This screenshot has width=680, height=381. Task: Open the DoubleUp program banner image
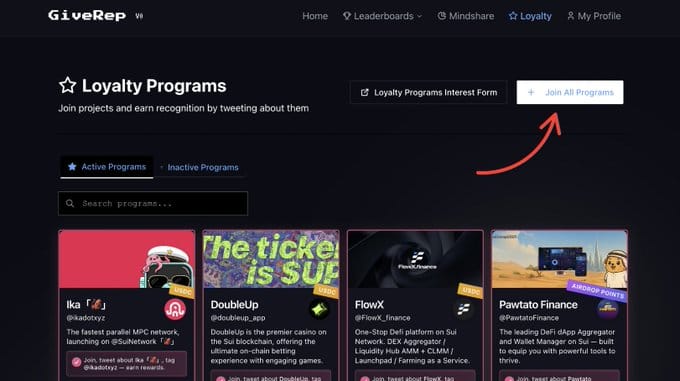pos(271,259)
